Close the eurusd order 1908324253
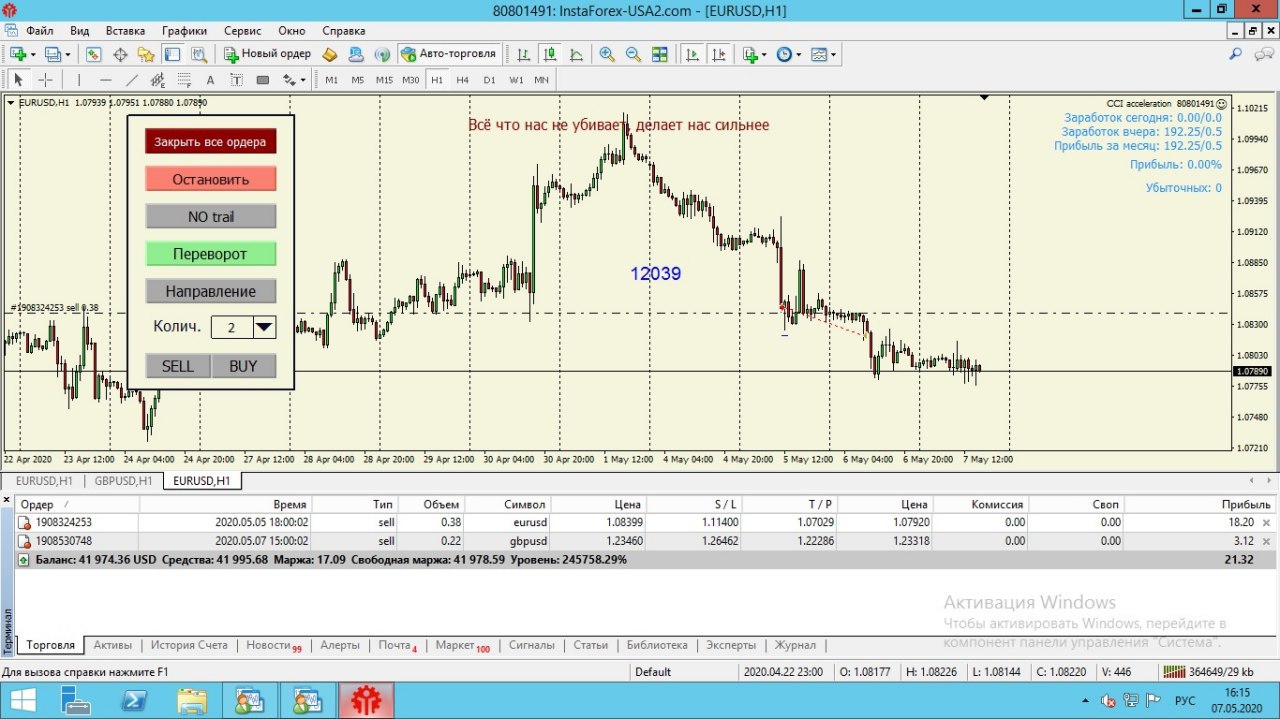This screenshot has width=1280, height=719. tap(1267, 522)
